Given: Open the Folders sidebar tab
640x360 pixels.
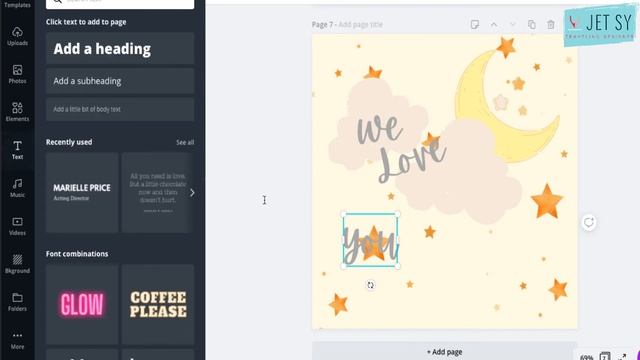Looking at the screenshot, I should click(17, 302).
